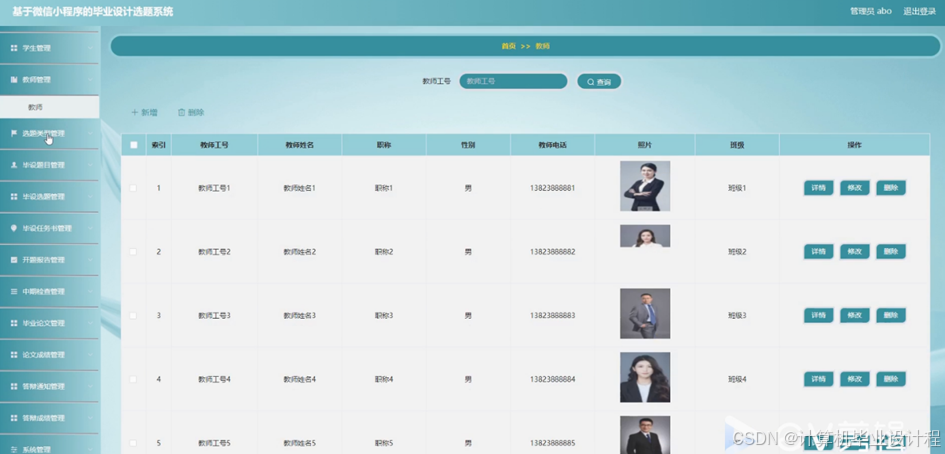The image size is (945, 454).
Task: Go to 首页 in the breadcrumb
Action: (x=509, y=46)
